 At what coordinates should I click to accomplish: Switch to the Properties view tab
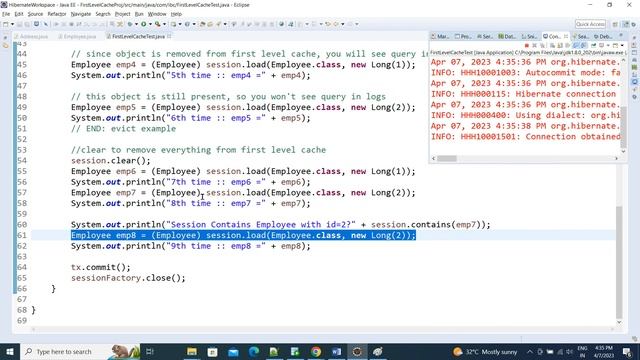pyautogui.click(x=464, y=36)
